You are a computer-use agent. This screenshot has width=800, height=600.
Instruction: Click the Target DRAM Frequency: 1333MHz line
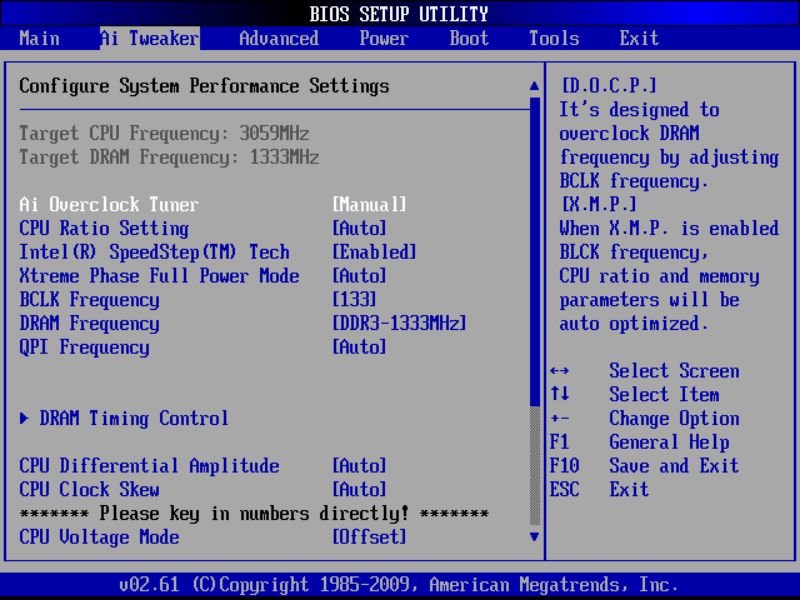click(x=169, y=157)
